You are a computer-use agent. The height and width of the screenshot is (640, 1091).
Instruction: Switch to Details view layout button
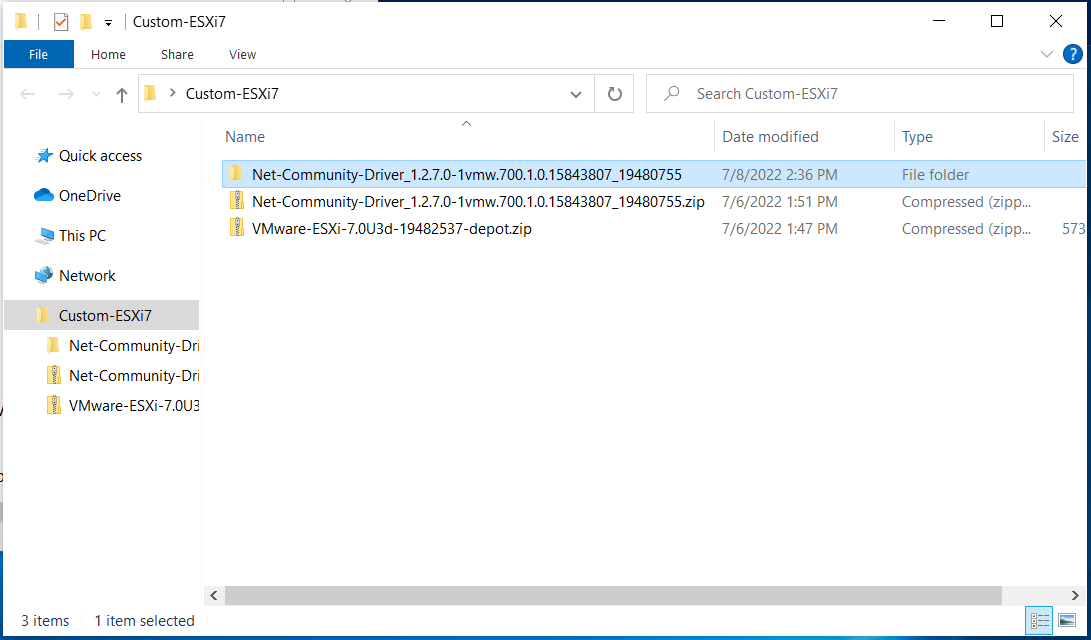tap(1040, 620)
